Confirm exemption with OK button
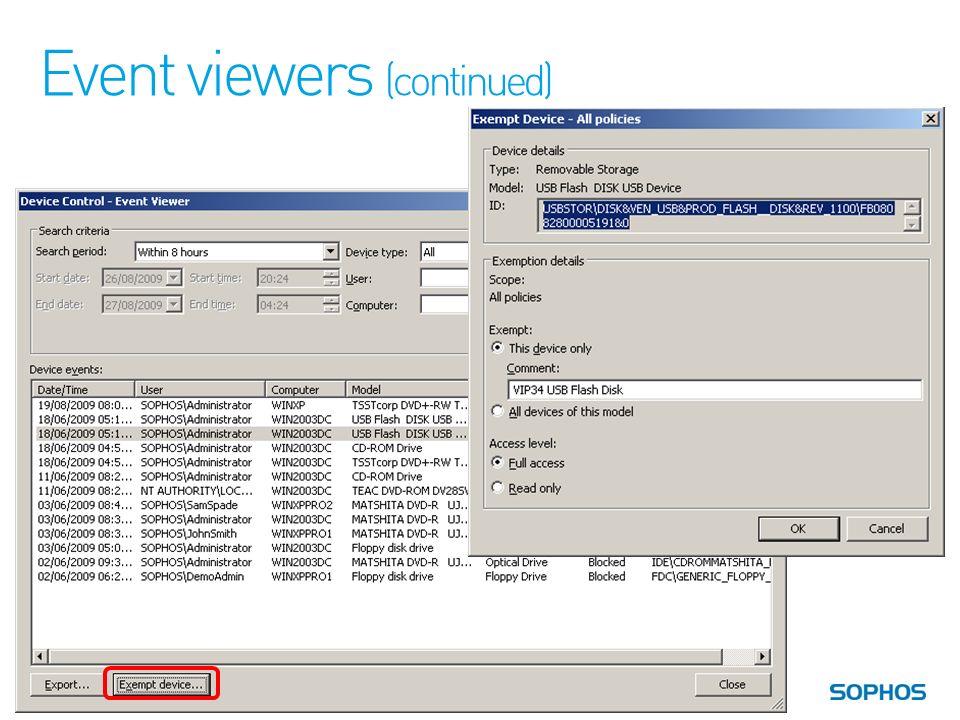 click(x=798, y=528)
